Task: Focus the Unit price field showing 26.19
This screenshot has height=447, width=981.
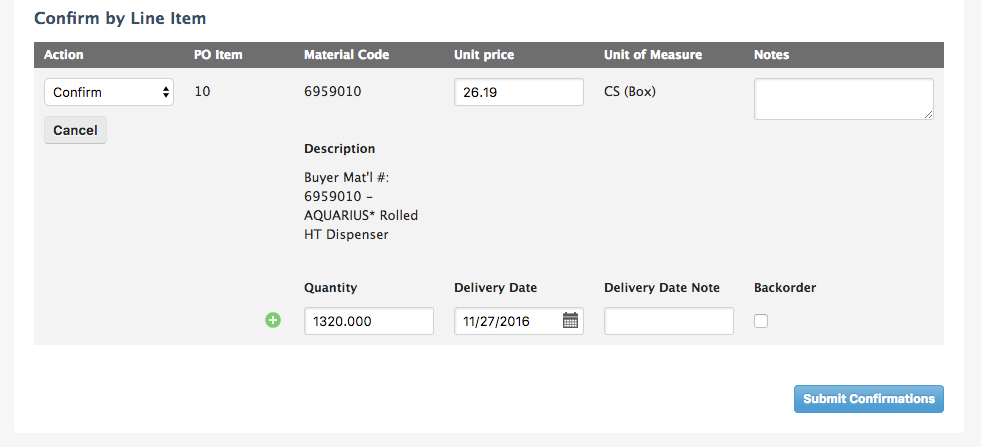Action: pos(519,92)
